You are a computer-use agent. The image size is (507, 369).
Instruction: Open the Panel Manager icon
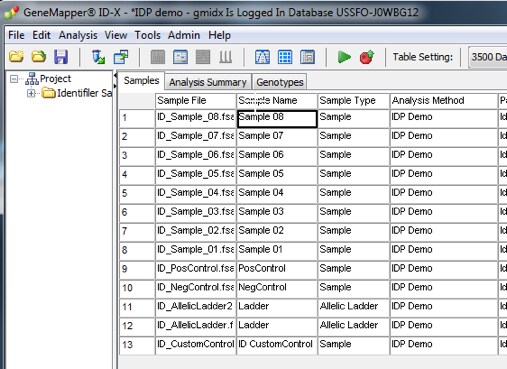262,57
